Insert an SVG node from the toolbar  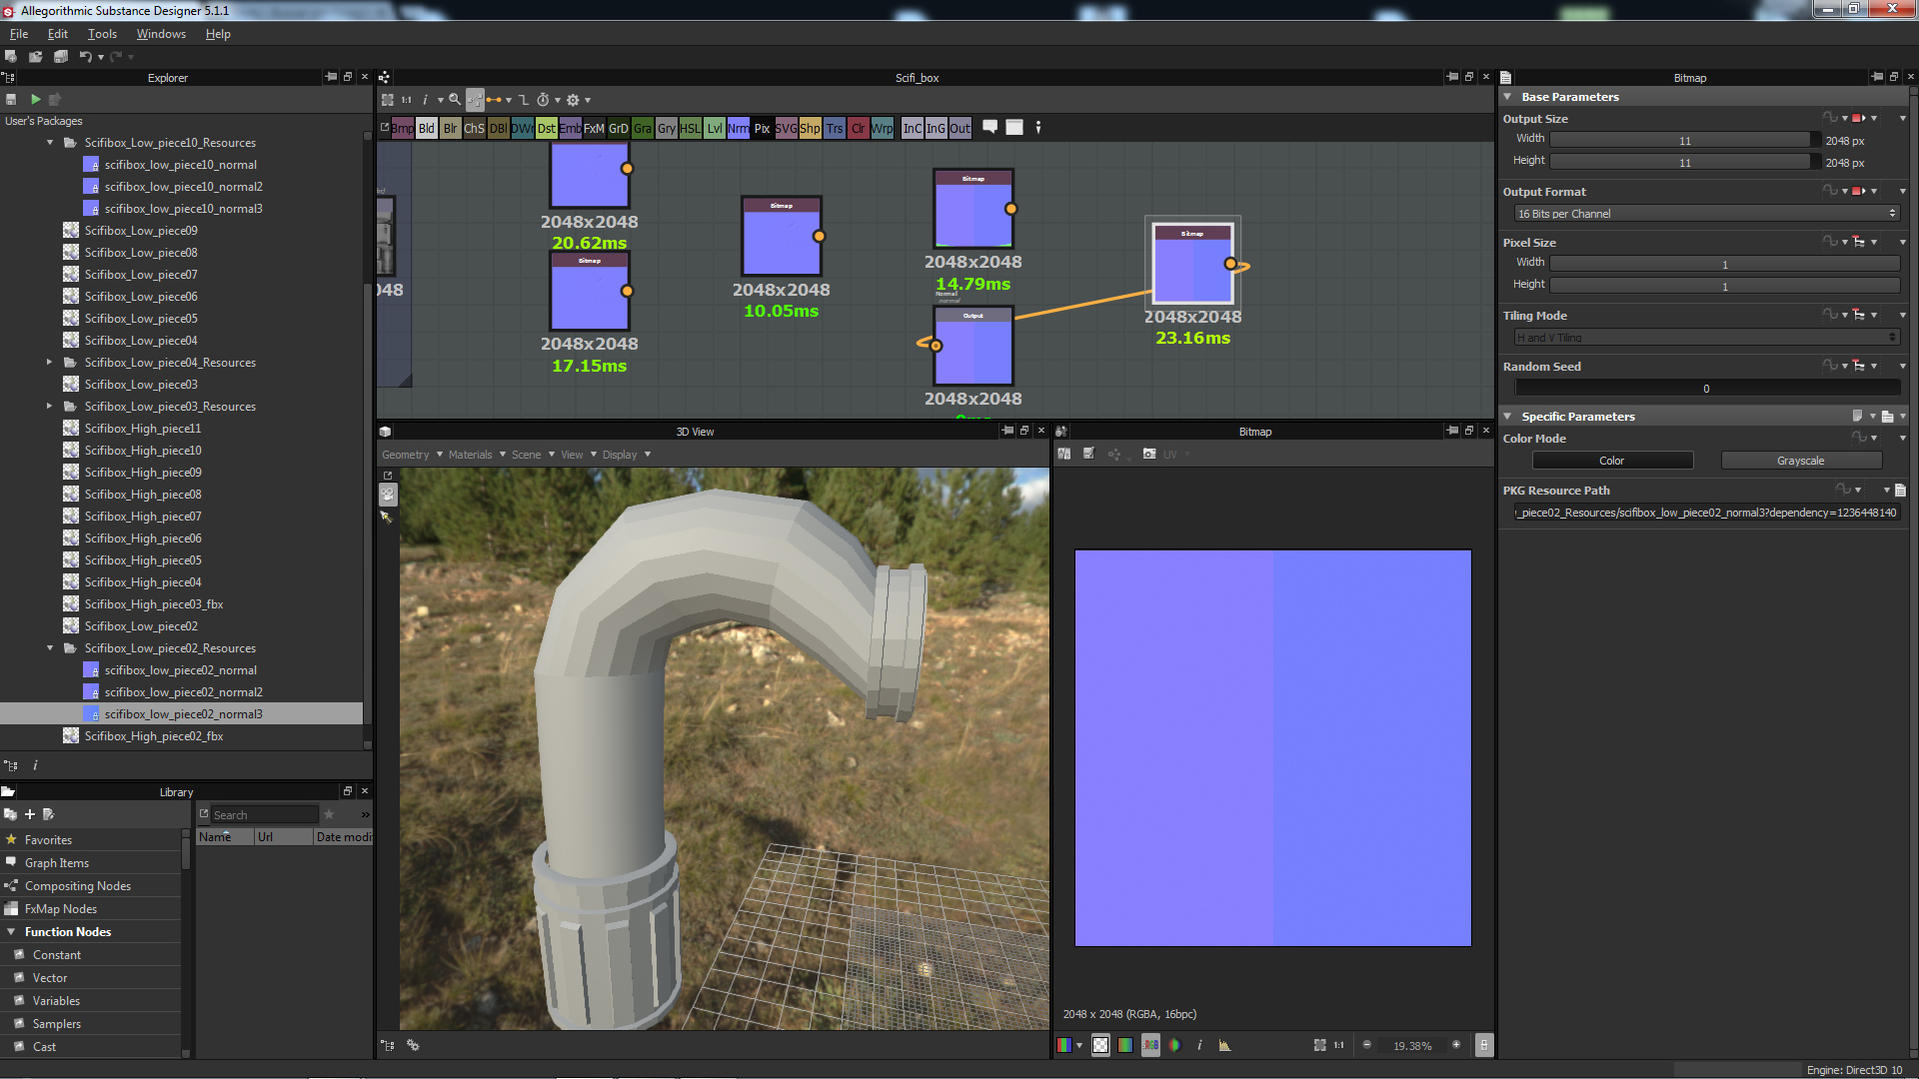click(x=786, y=128)
